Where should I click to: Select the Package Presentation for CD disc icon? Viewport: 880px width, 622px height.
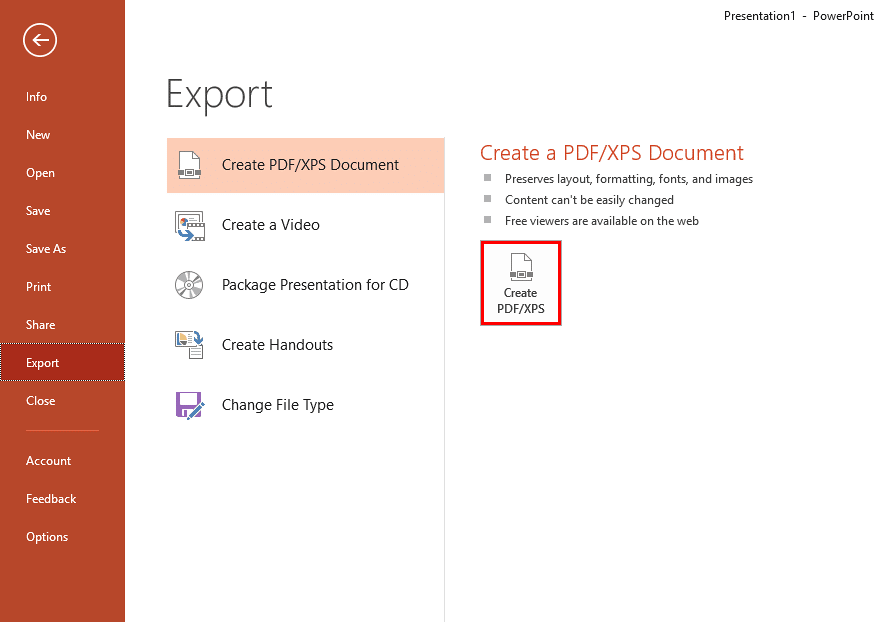(x=190, y=284)
